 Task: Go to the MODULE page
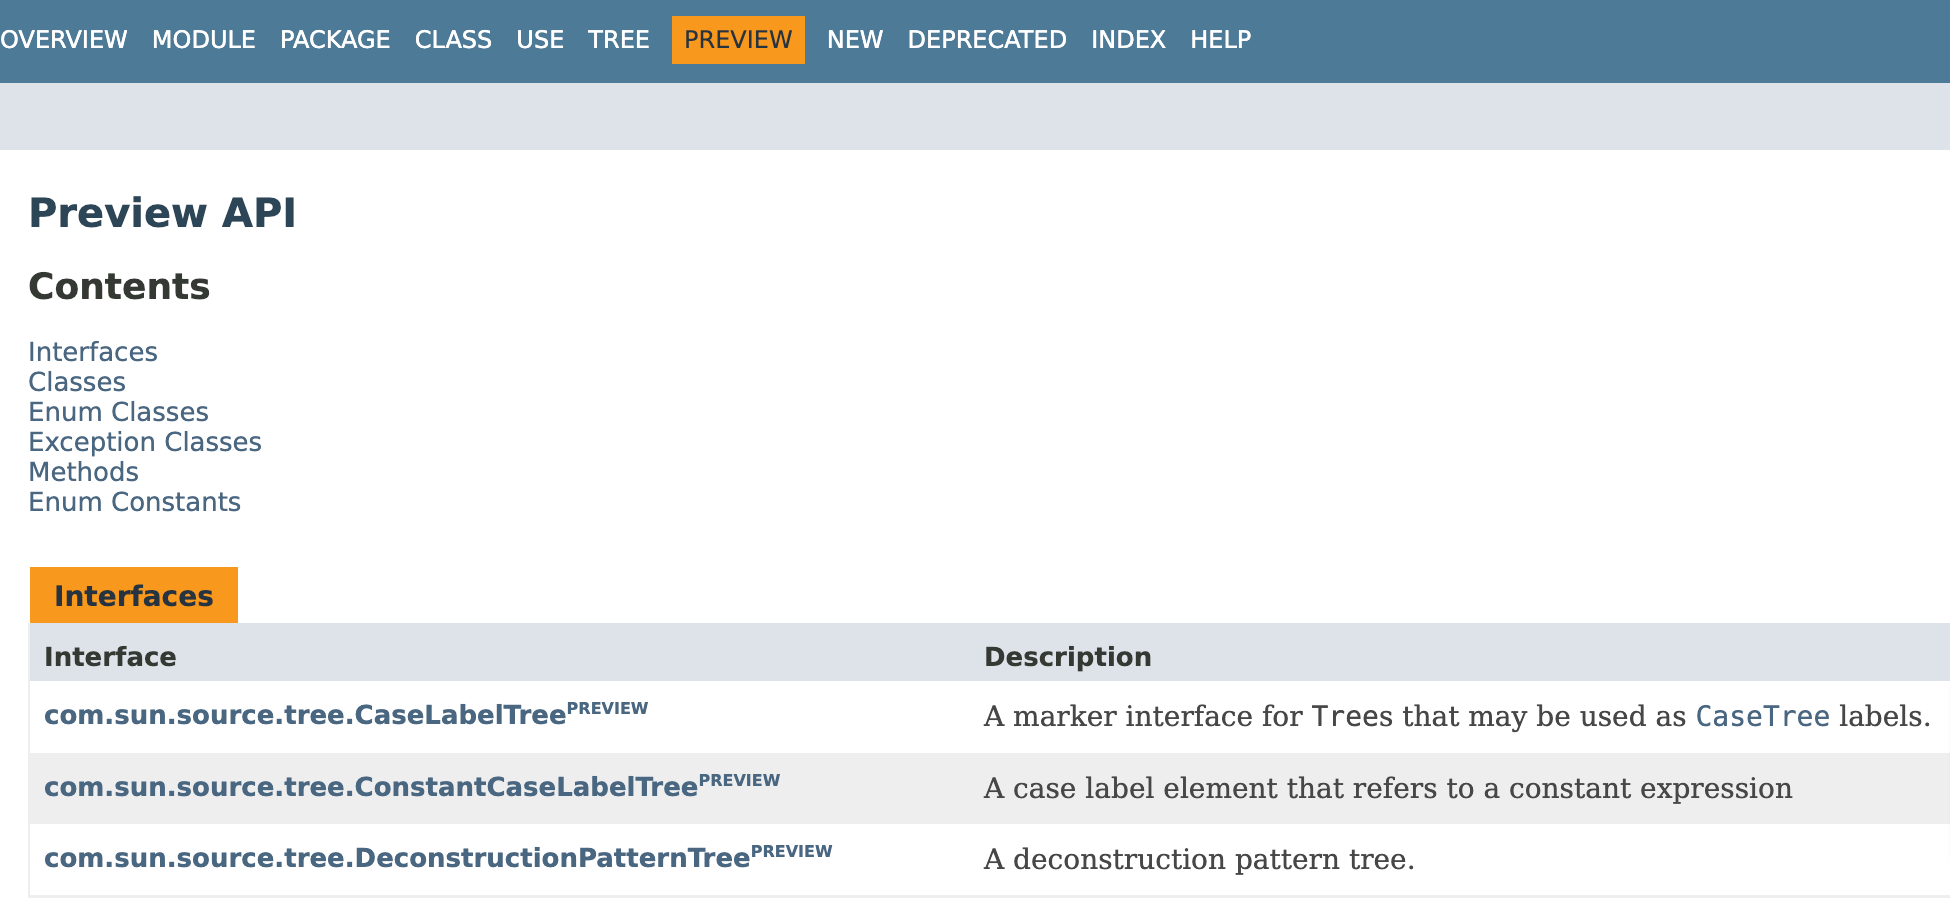pyautogui.click(x=204, y=40)
